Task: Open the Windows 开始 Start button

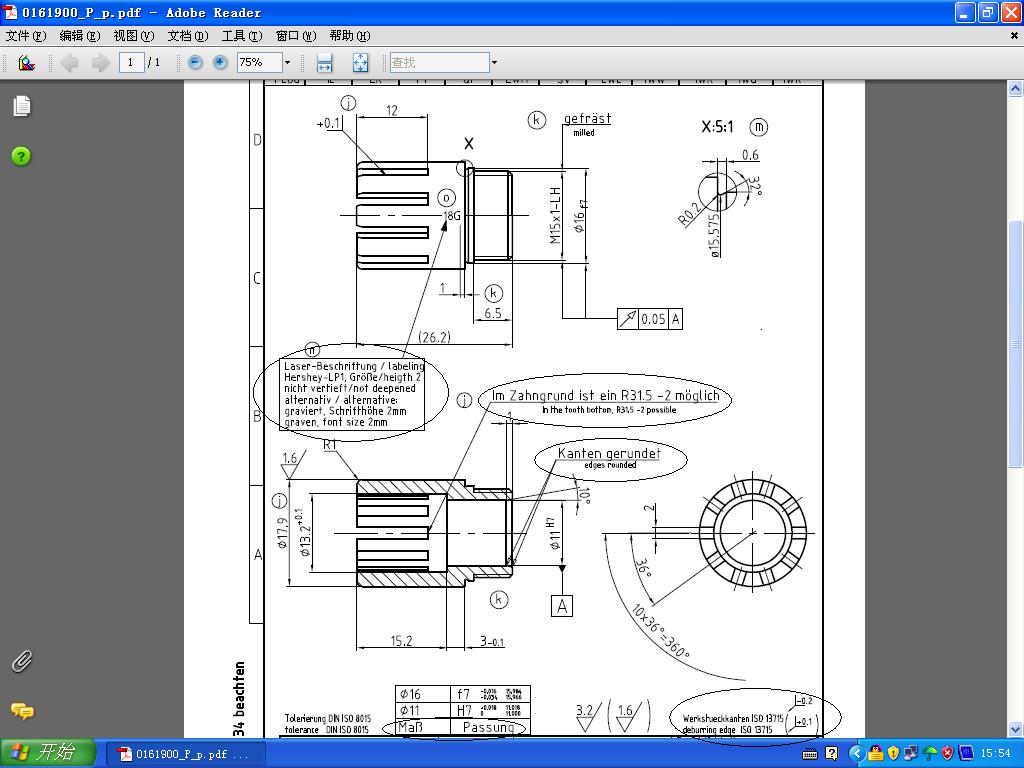Action: click(48, 752)
